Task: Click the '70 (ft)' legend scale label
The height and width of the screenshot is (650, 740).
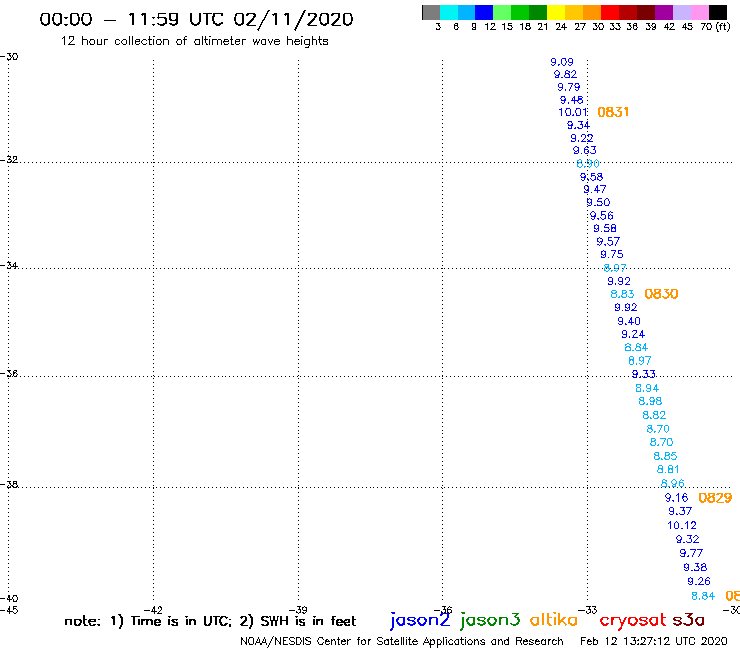Action: (x=715, y=26)
